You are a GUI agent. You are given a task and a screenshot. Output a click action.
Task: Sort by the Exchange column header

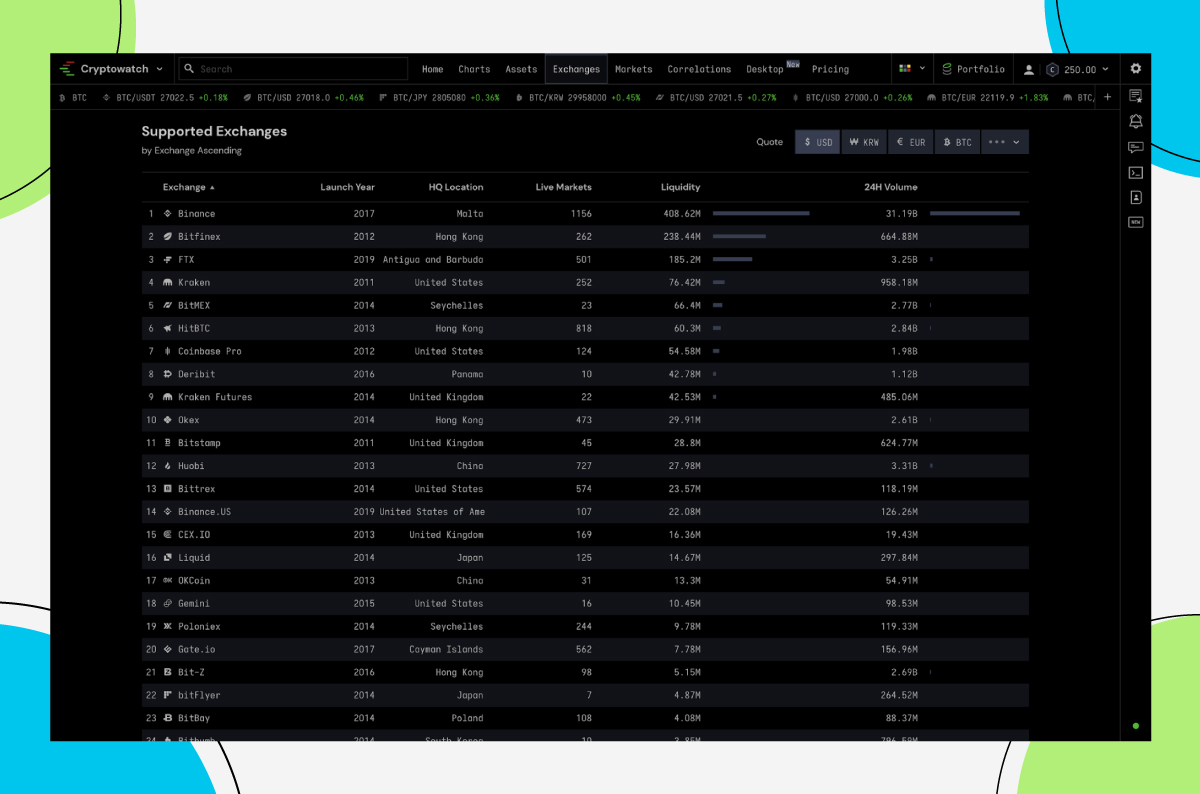[184, 187]
